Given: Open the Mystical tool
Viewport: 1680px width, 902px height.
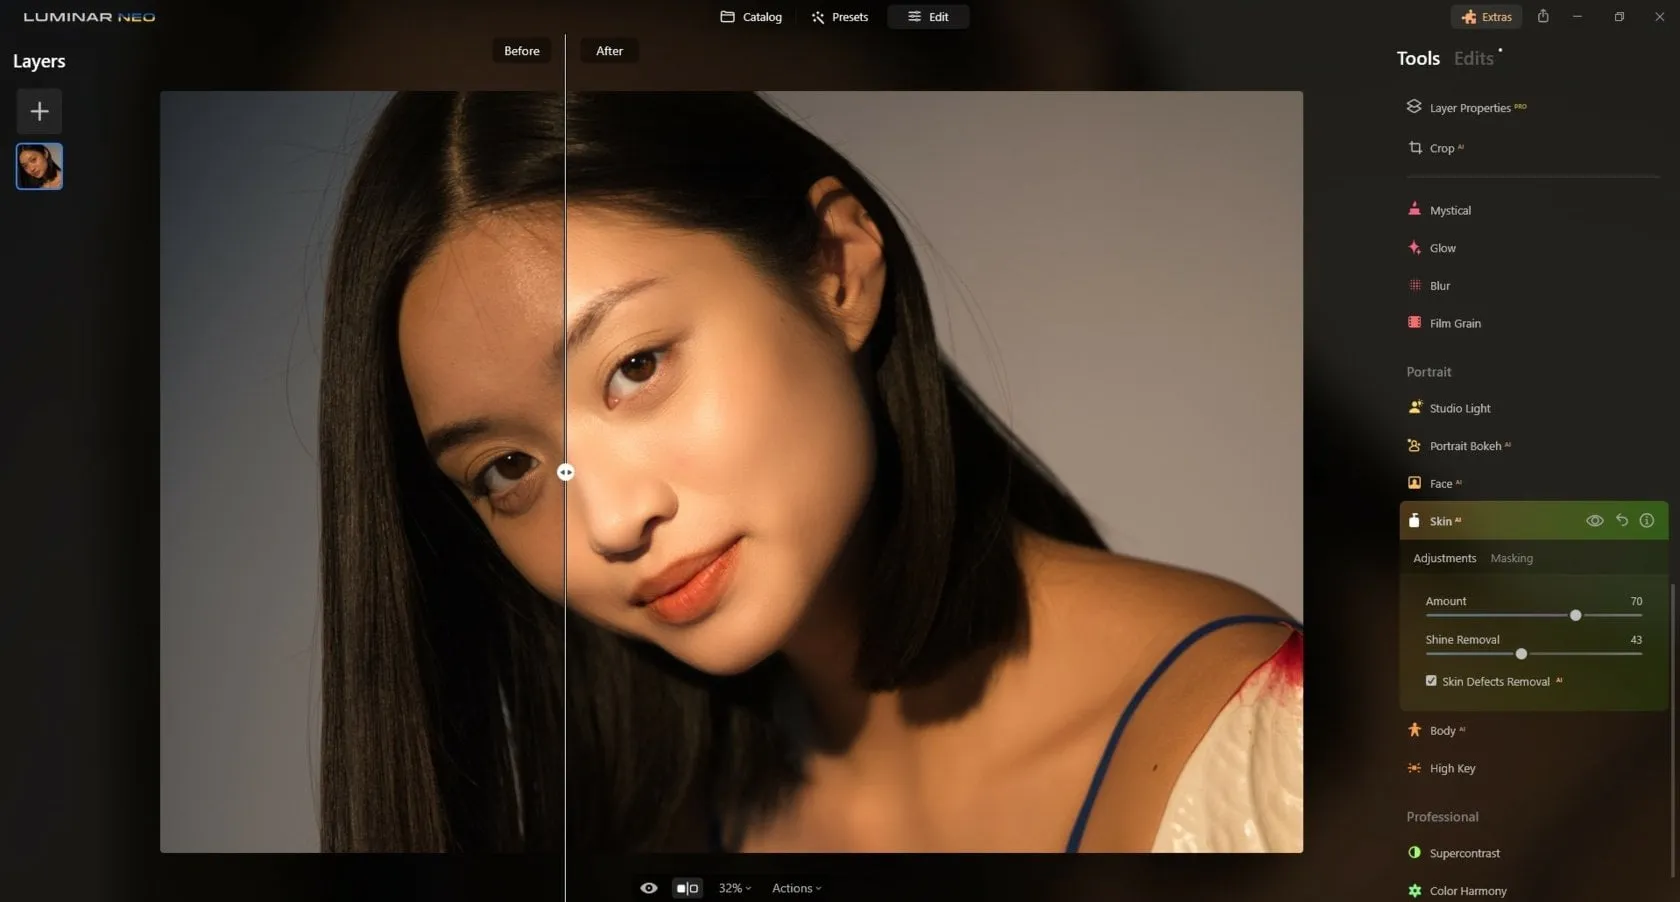Looking at the screenshot, I should pyautogui.click(x=1449, y=210).
